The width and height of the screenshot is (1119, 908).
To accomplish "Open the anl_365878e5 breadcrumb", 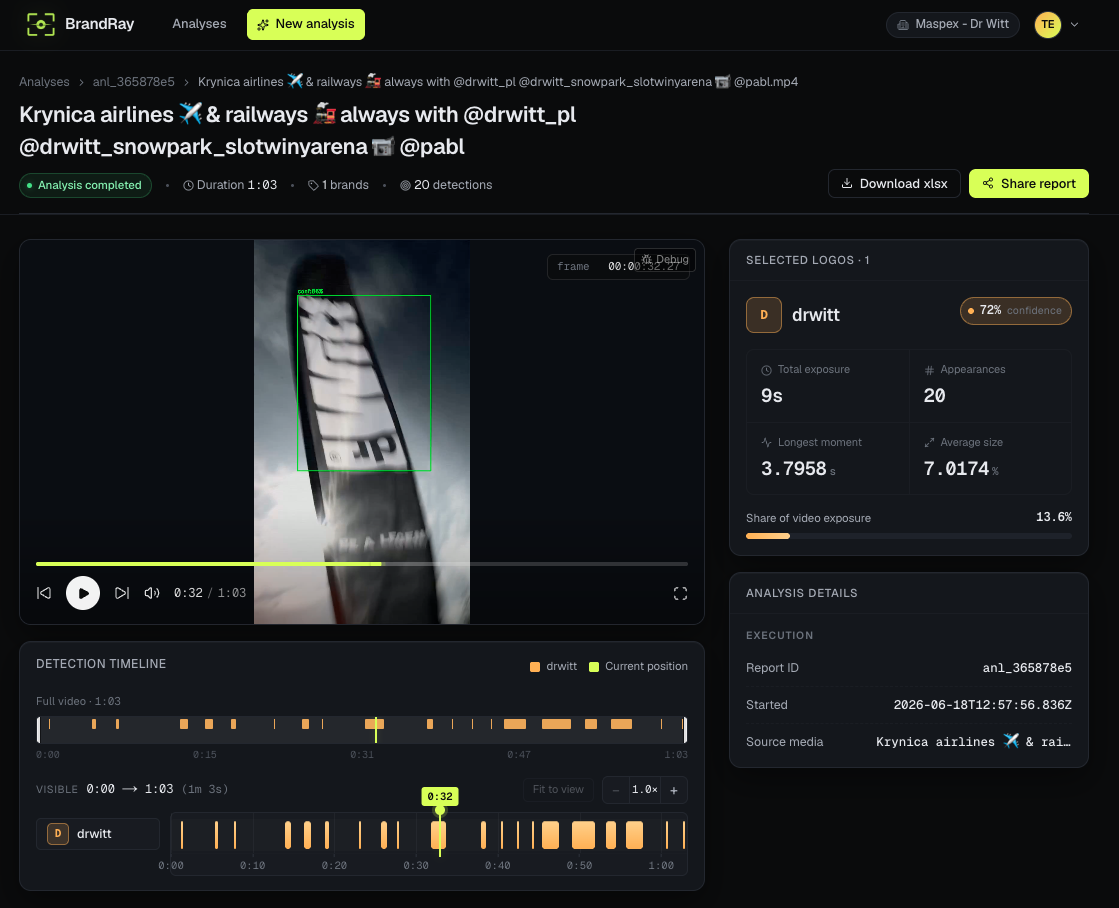I will (133, 82).
